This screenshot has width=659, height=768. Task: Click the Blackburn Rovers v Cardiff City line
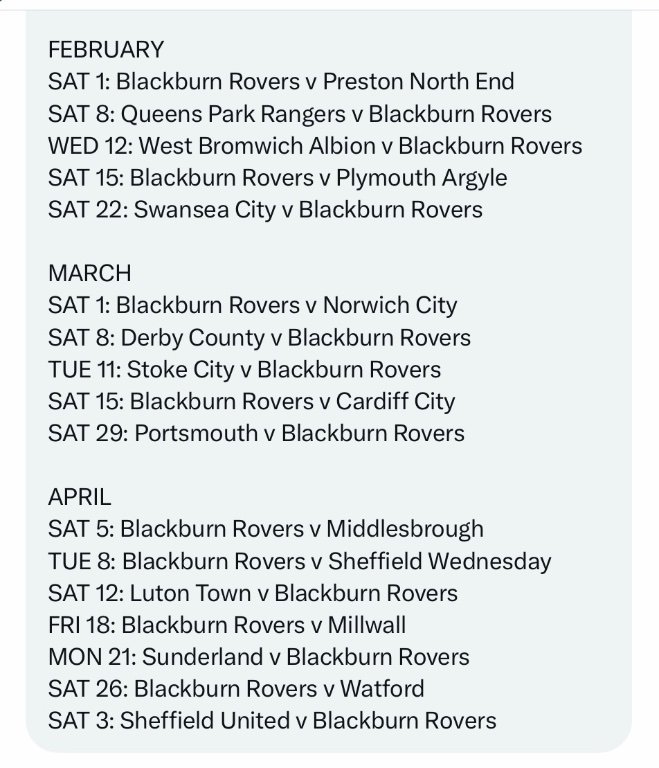tap(251, 401)
